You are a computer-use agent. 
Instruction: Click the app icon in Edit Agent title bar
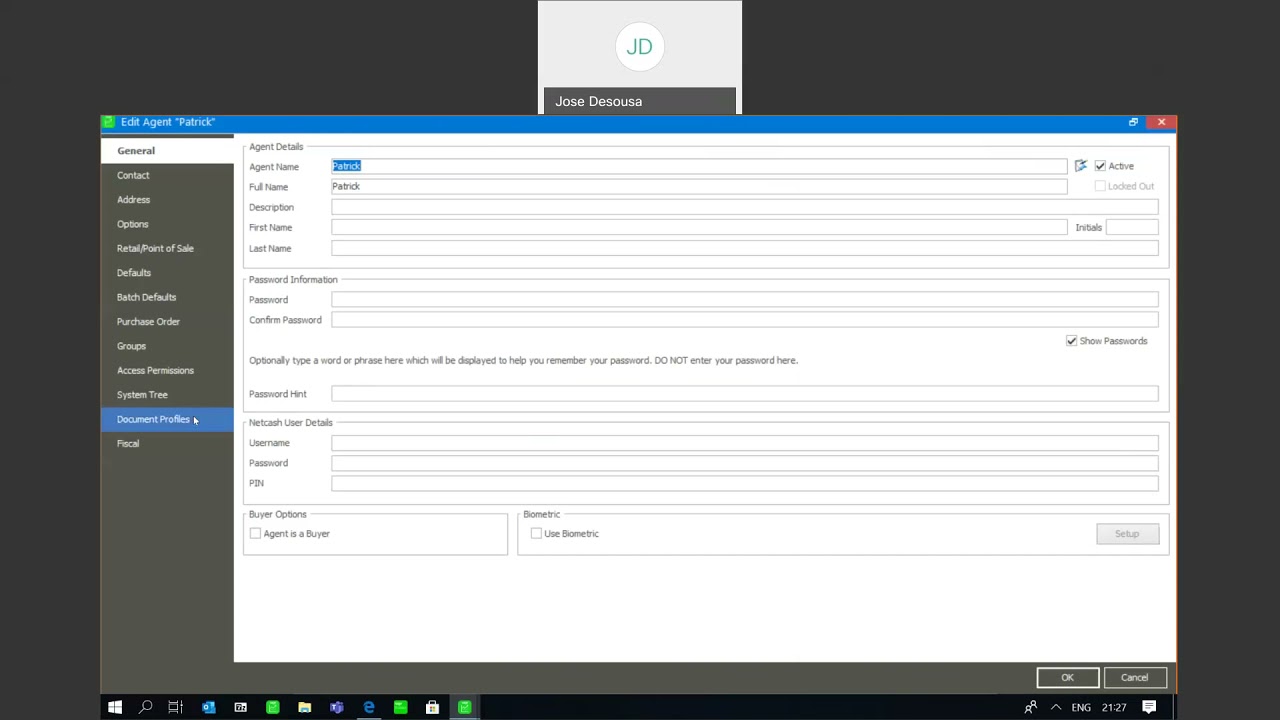pyautogui.click(x=108, y=122)
